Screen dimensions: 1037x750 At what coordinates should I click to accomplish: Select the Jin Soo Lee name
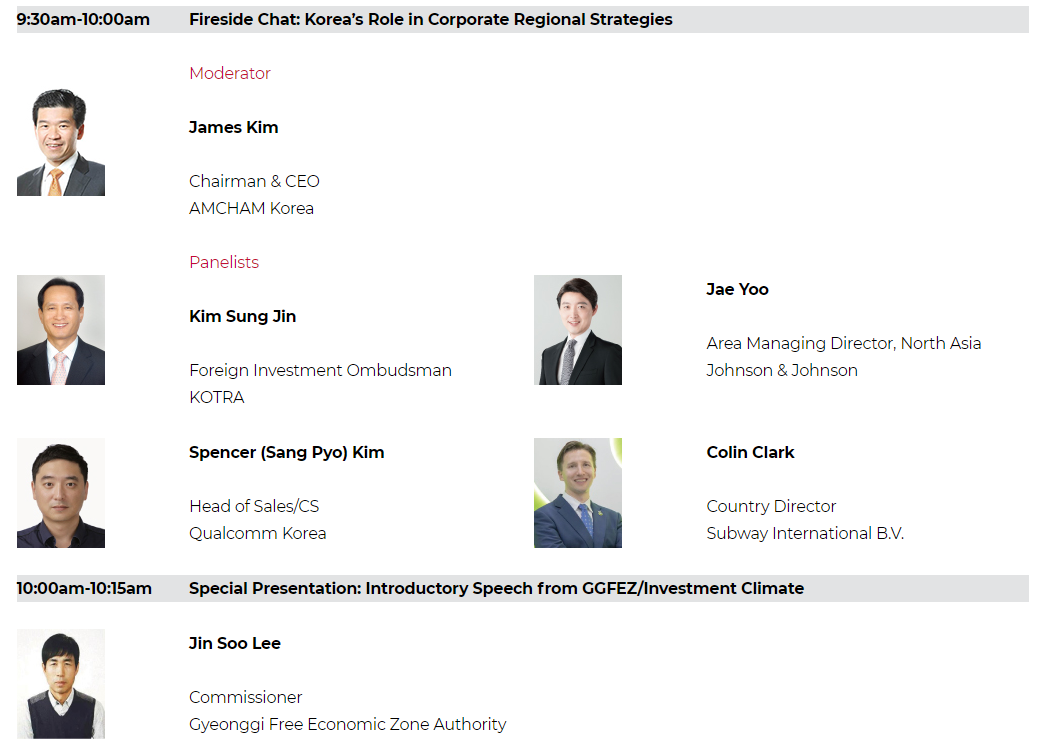tap(235, 643)
